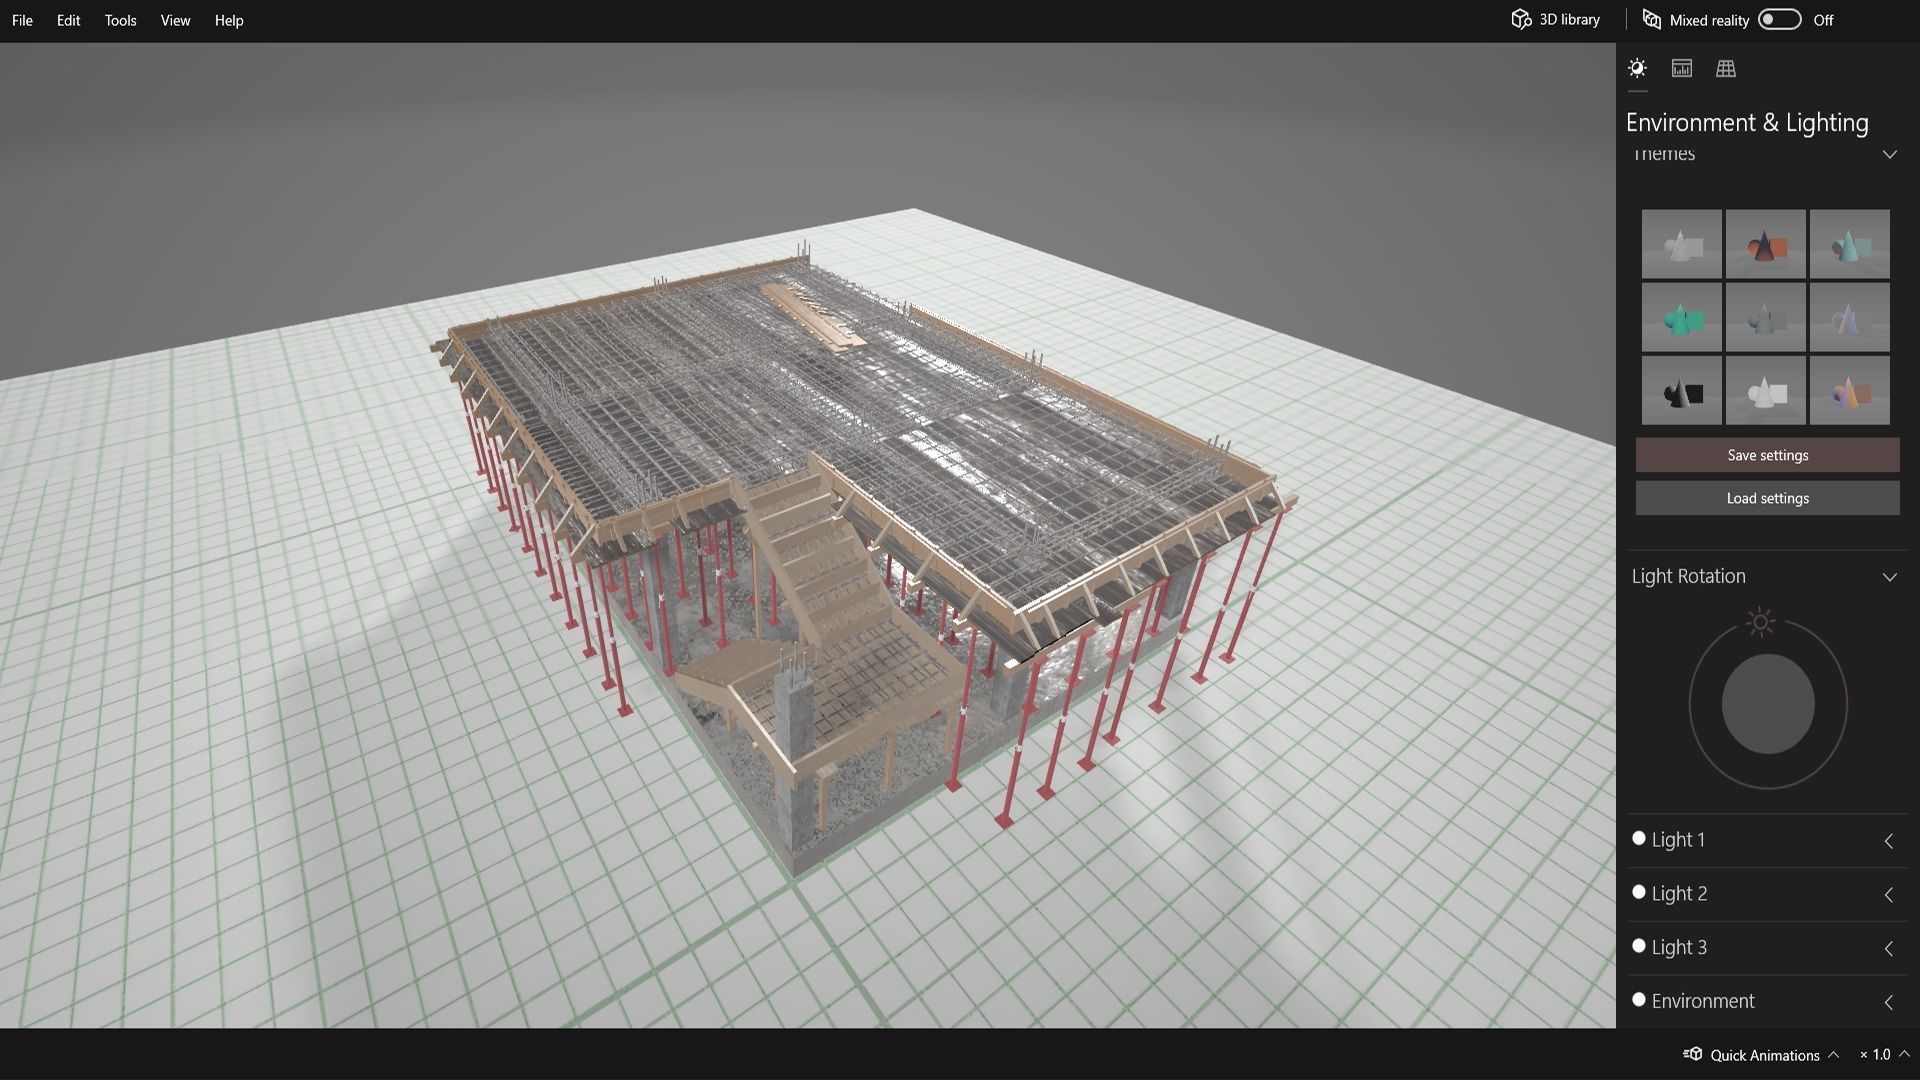This screenshot has width=1920, height=1080.
Task: Click the Quick Animations icon
Action: (x=1693, y=1054)
